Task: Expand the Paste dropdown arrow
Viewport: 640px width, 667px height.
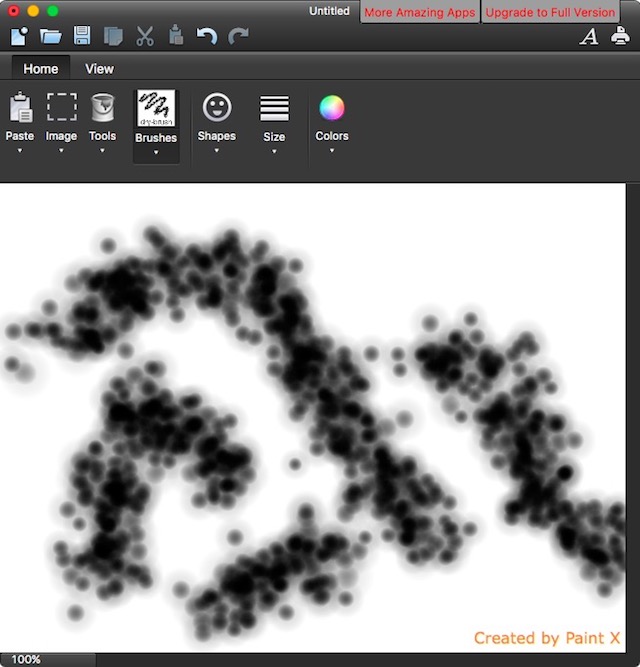Action: [20, 151]
